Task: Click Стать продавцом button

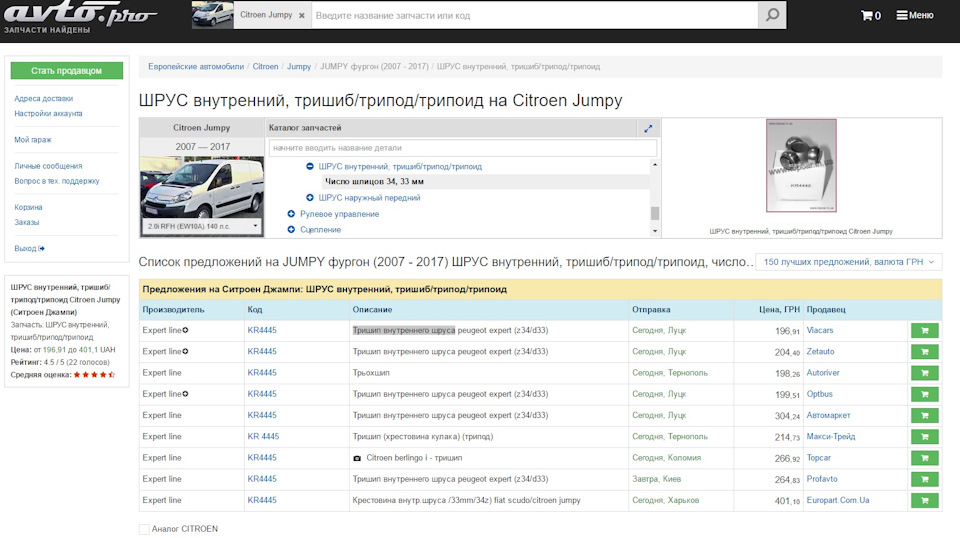Action: click(x=67, y=70)
